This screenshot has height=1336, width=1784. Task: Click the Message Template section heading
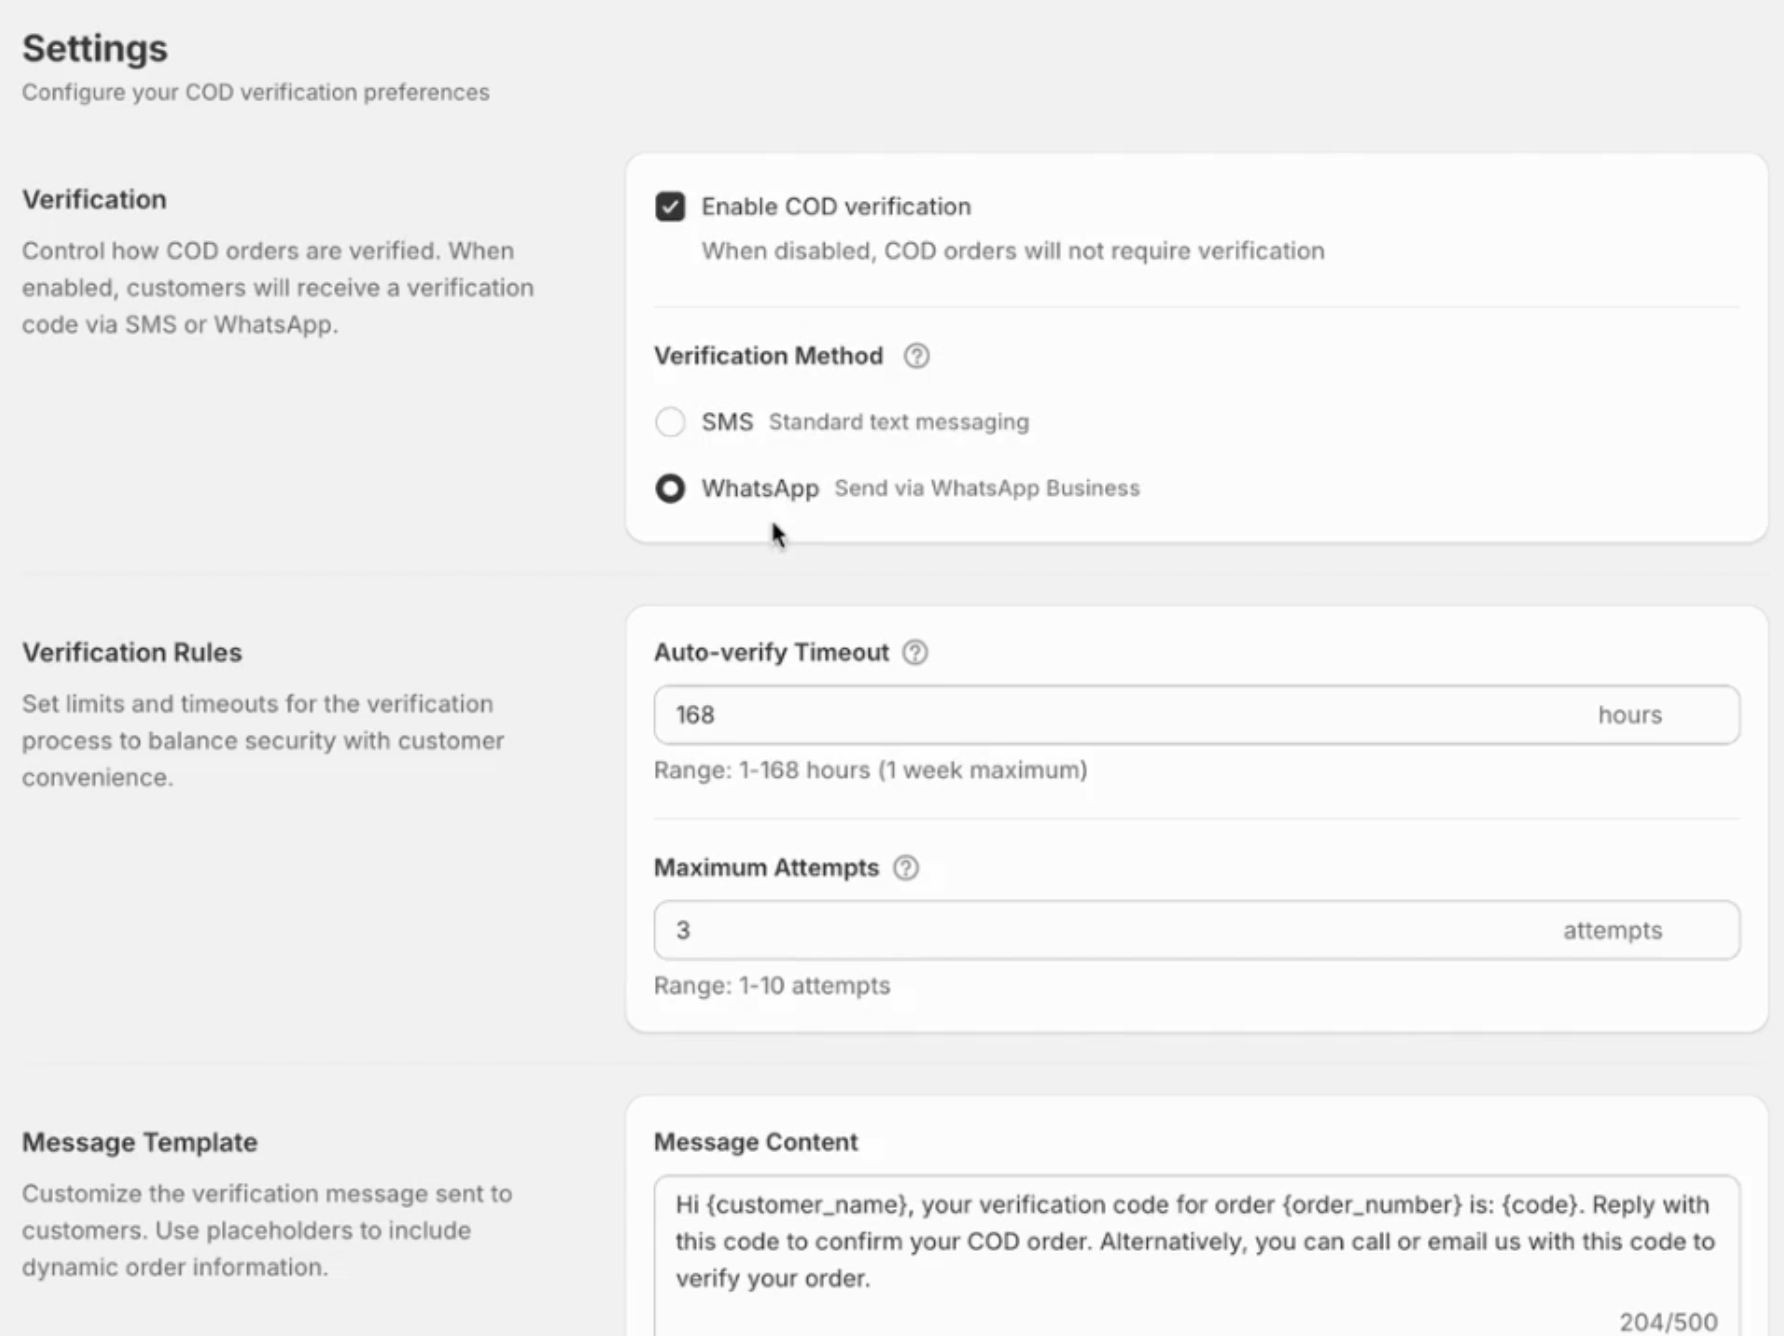pos(140,1142)
